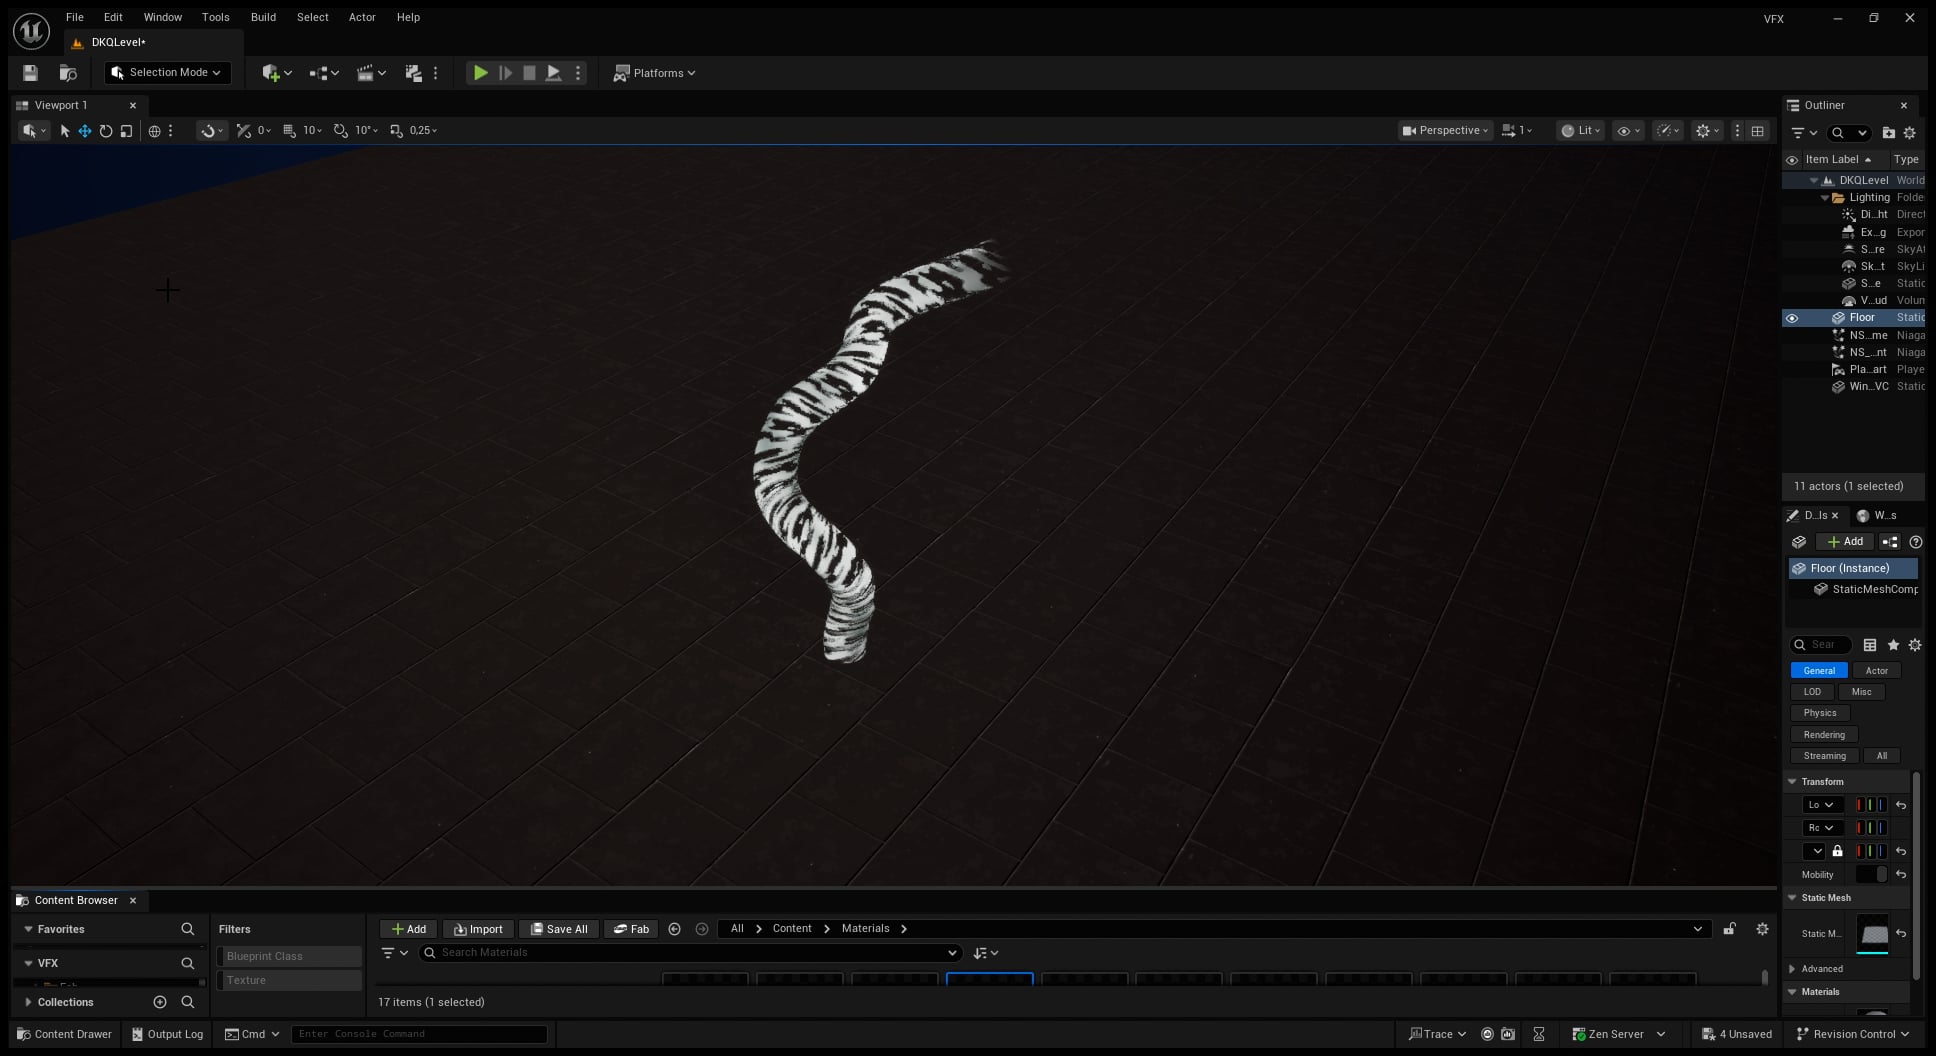Image resolution: width=1936 pixels, height=1056 pixels.
Task: Open the Output Log panel
Action: [x=166, y=1034]
